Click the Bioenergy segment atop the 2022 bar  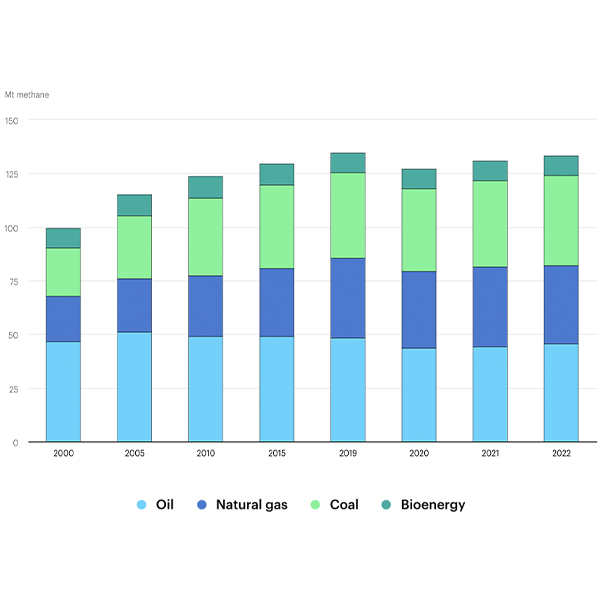[560, 166]
